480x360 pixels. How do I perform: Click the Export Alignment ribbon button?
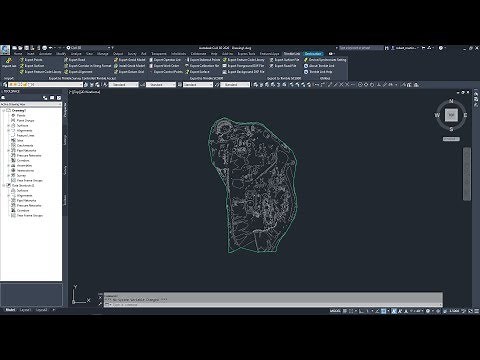[x=78, y=72]
